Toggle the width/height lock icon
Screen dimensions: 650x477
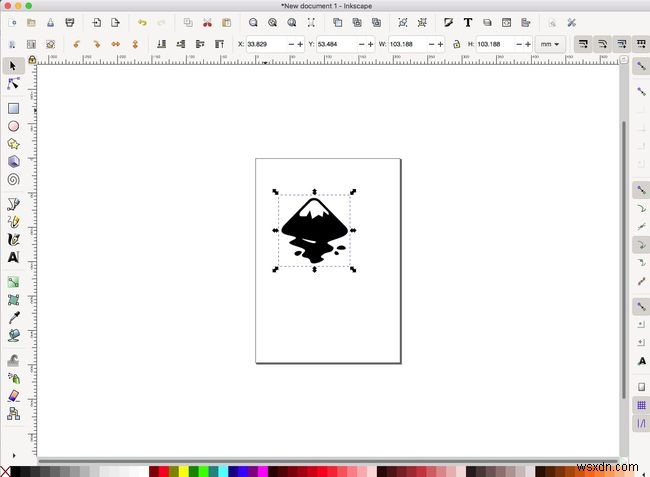pos(456,44)
